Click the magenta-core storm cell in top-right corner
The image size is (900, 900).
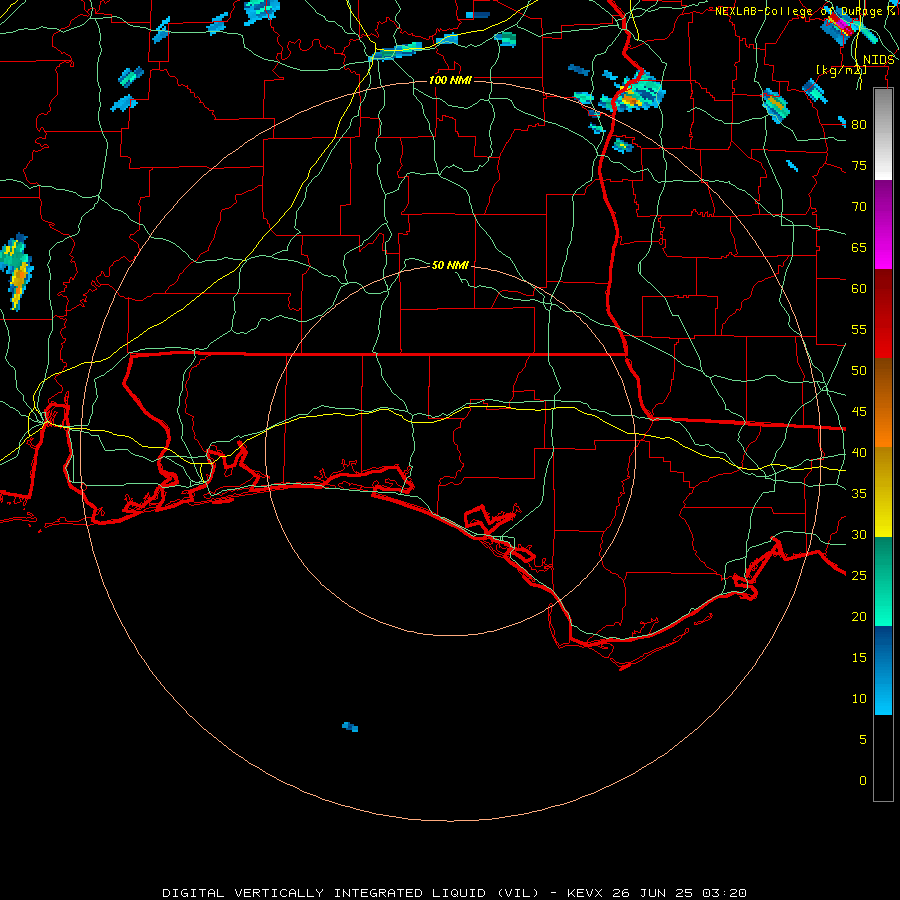(x=840, y=25)
